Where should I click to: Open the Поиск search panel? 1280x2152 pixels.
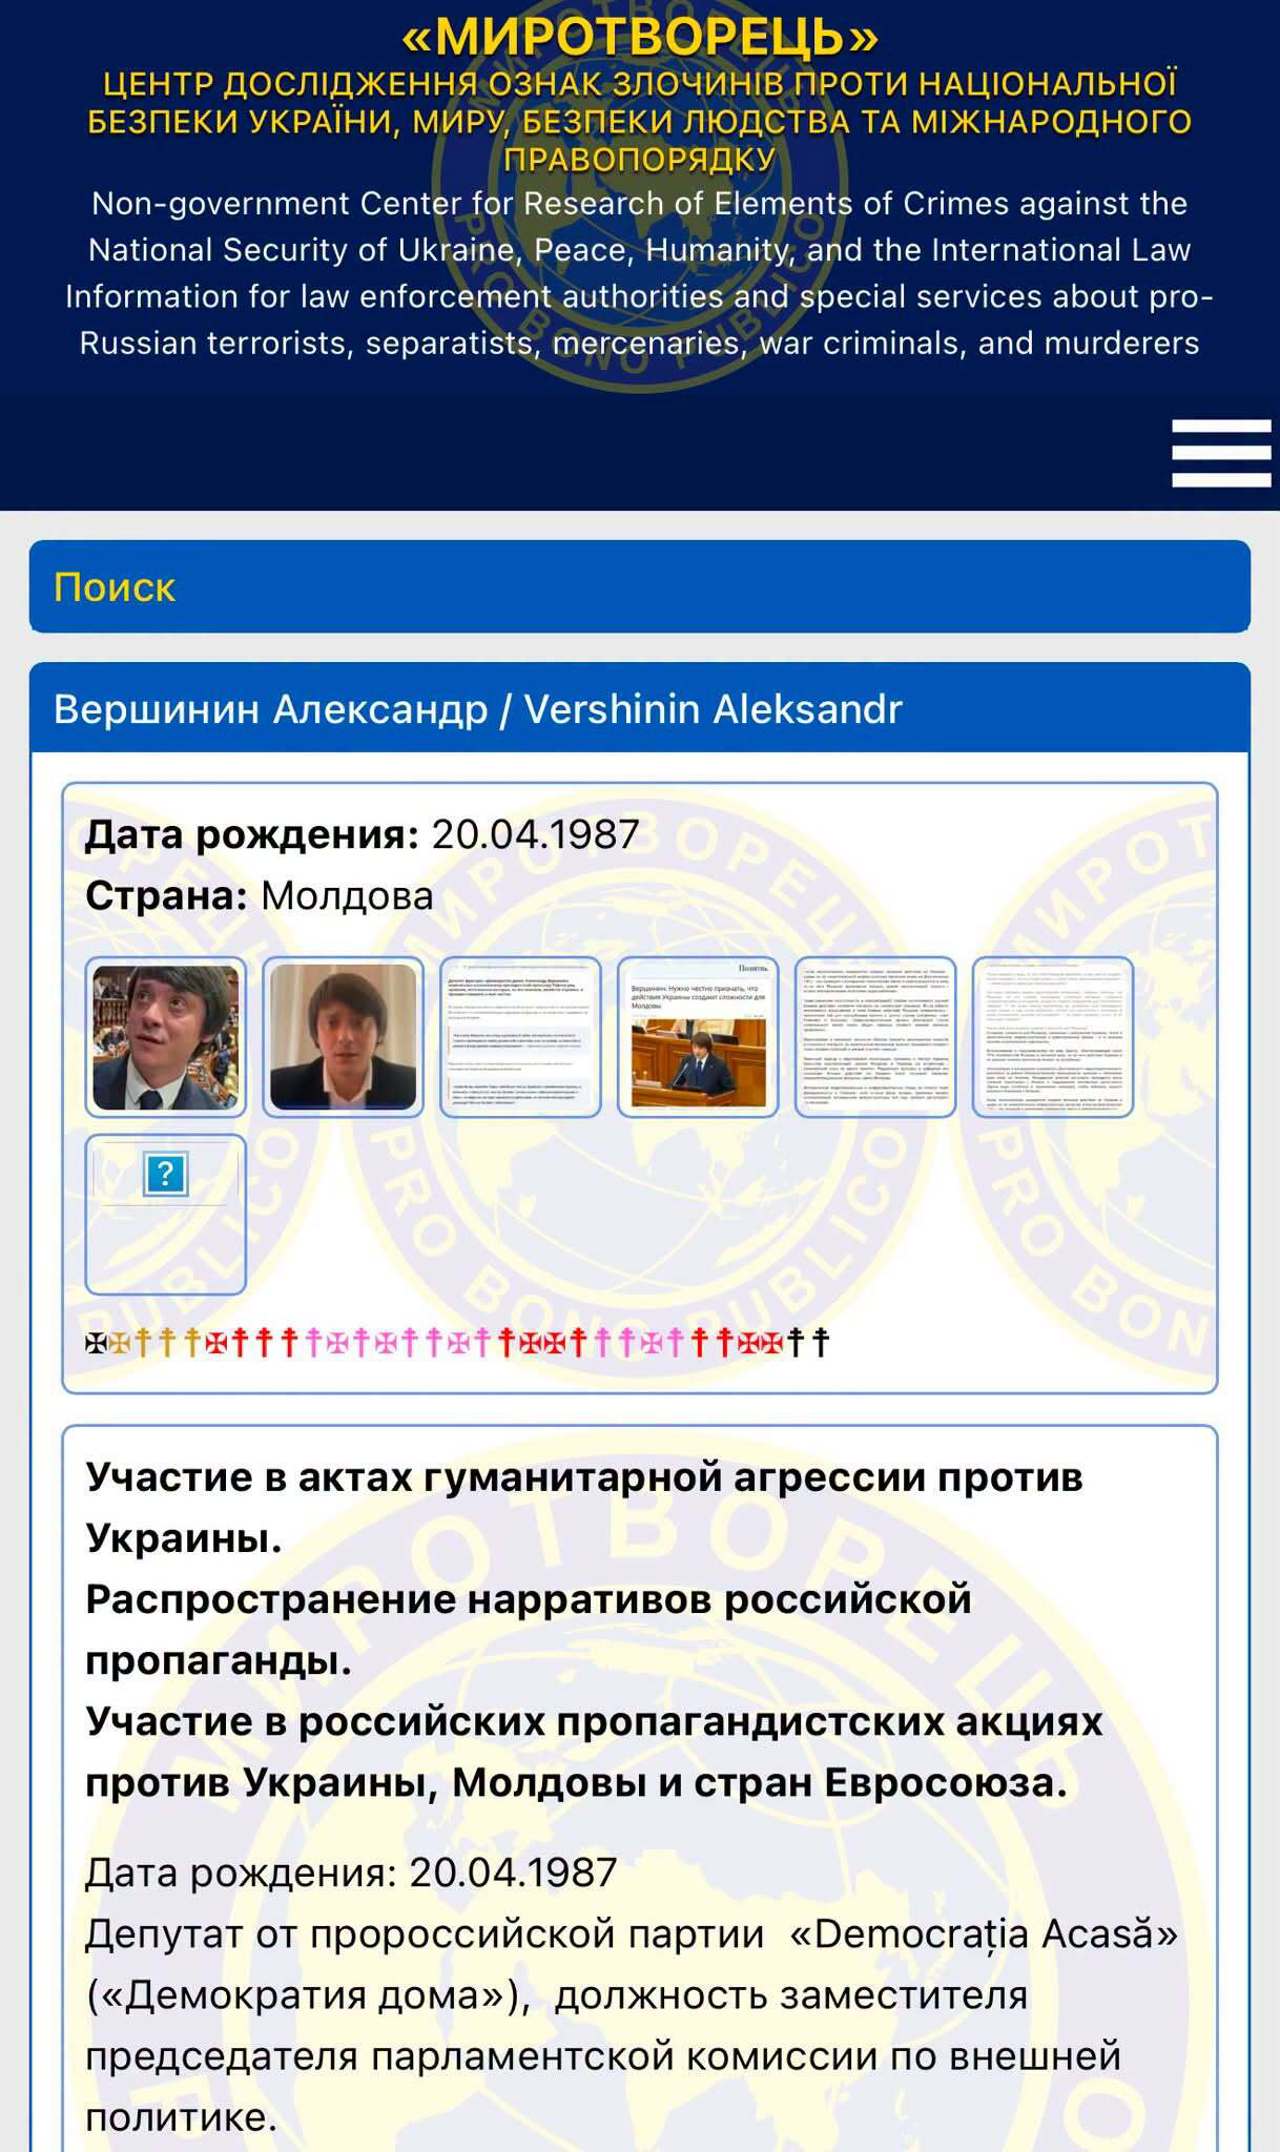(640, 587)
